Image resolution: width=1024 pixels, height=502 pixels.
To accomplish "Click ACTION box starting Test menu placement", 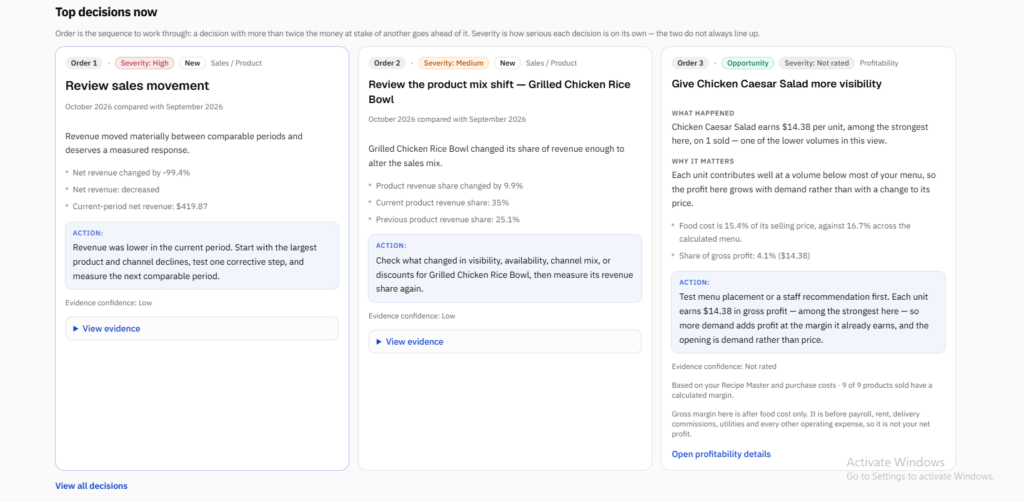I will coord(808,312).
